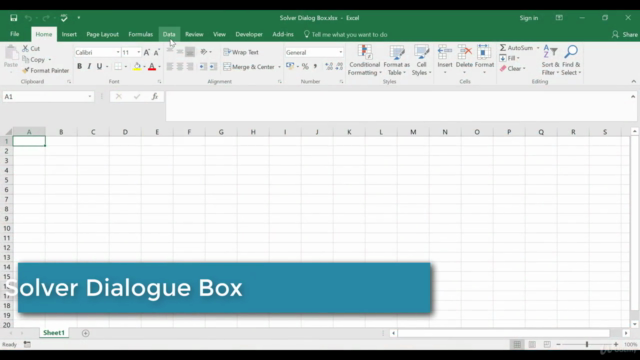Click the Save icon in the quick access toolbar
This screenshot has width=640, height=360.
tap(13, 18)
